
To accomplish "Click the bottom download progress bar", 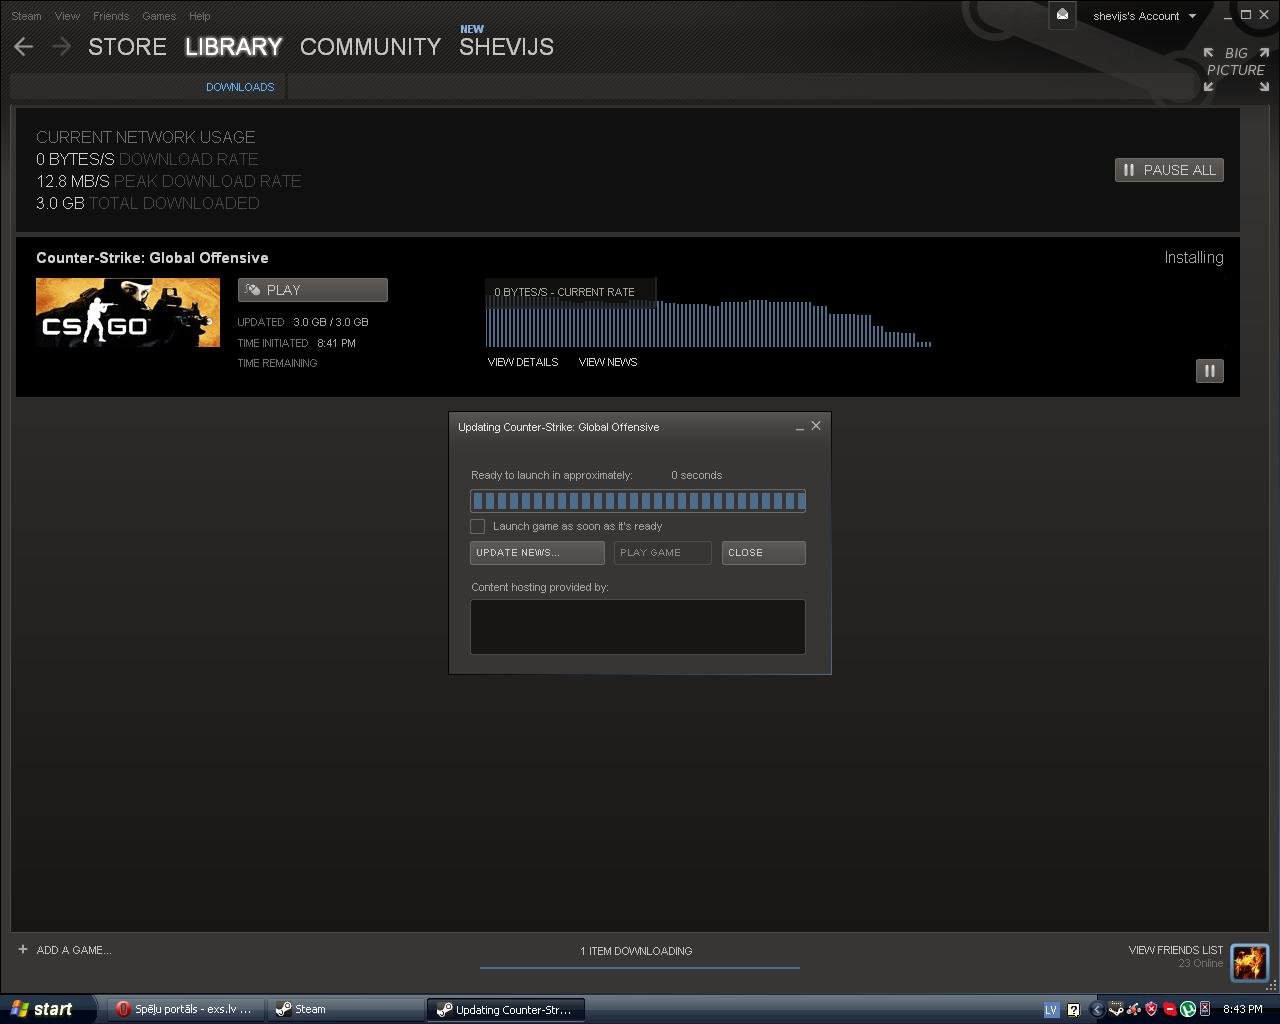I will (x=640, y=967).
